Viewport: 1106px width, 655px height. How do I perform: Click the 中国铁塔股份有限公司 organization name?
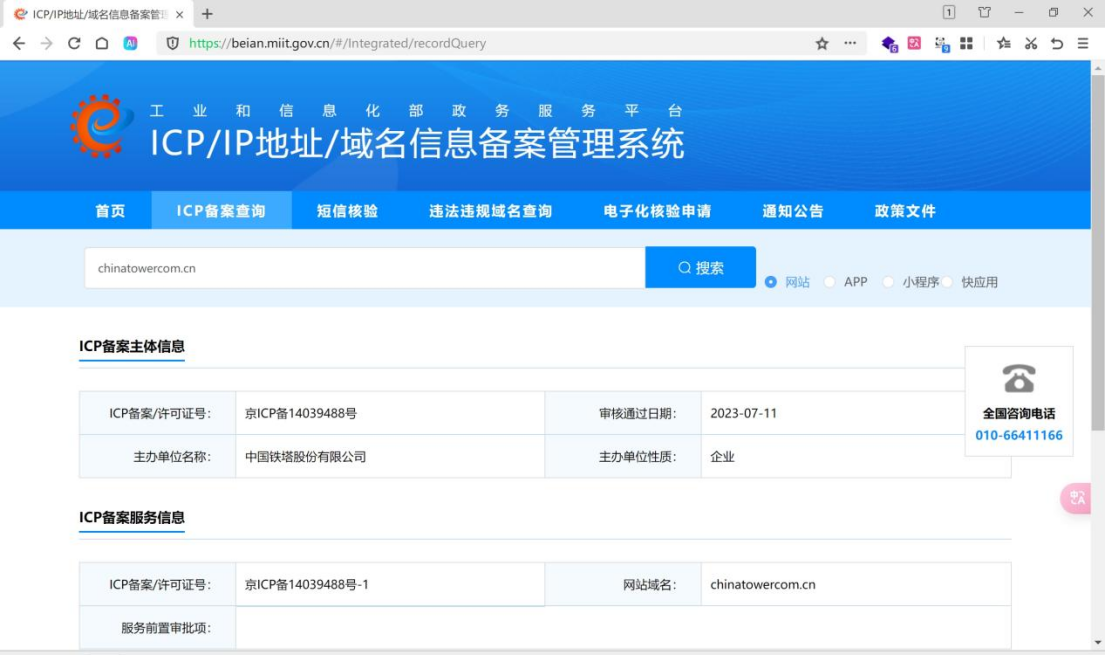click(305, 457)
